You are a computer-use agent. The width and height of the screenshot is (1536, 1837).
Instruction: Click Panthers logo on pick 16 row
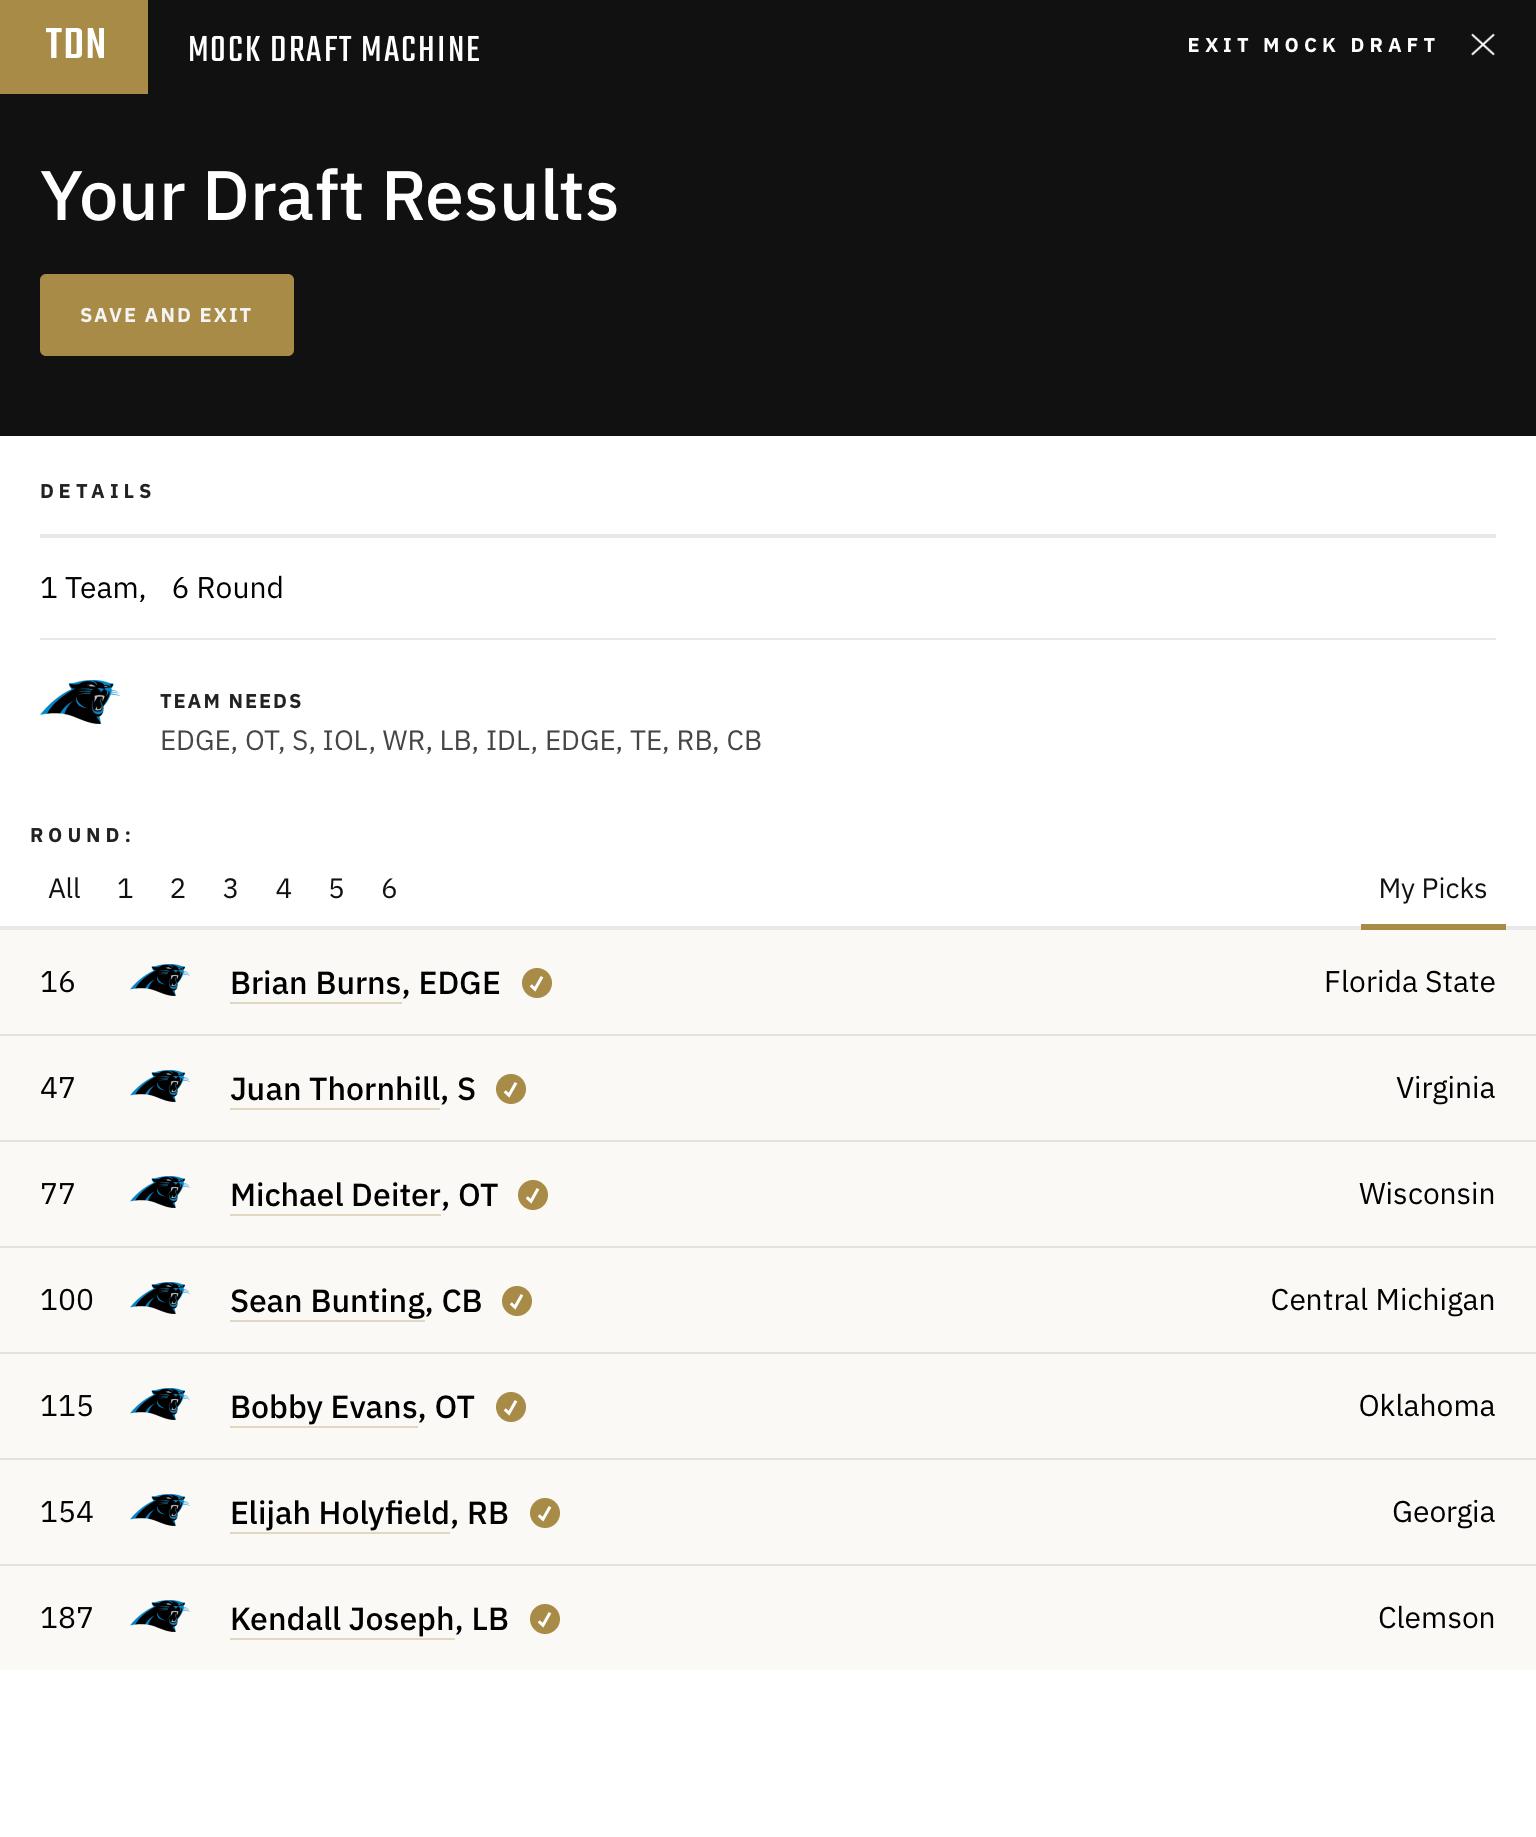pos(160,981)
